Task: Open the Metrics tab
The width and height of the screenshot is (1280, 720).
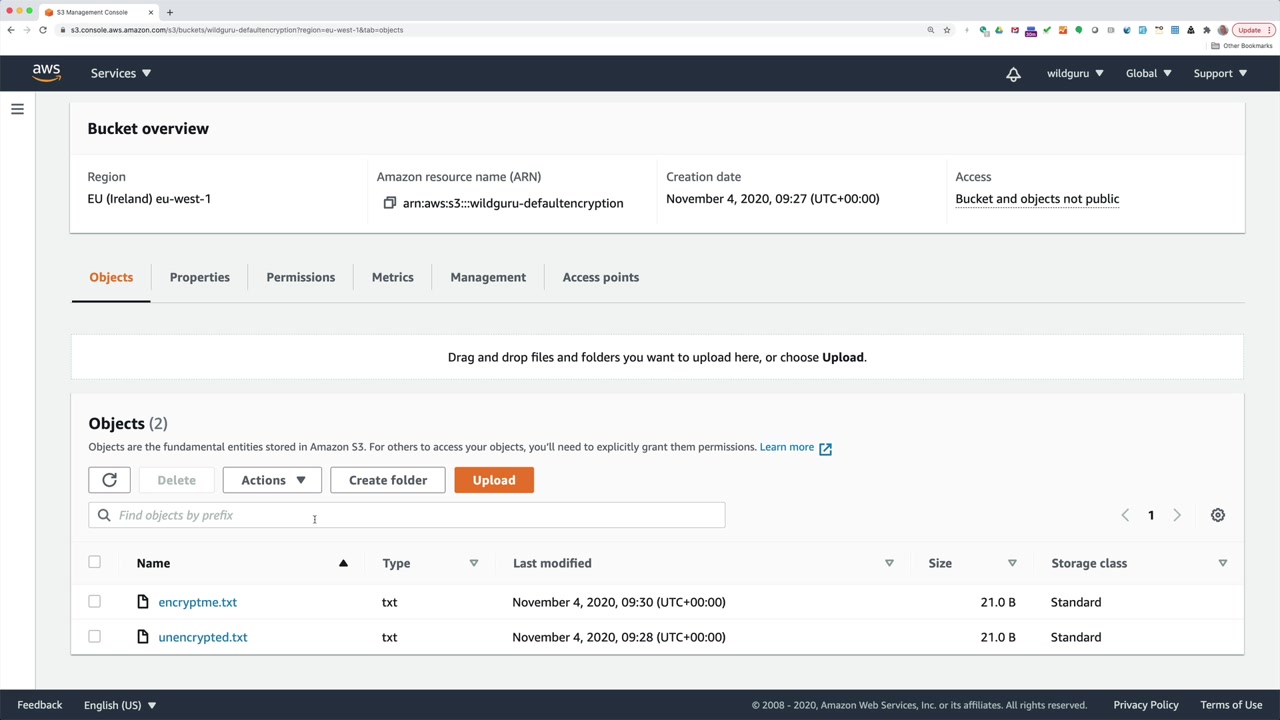Action: coord(392,277)
